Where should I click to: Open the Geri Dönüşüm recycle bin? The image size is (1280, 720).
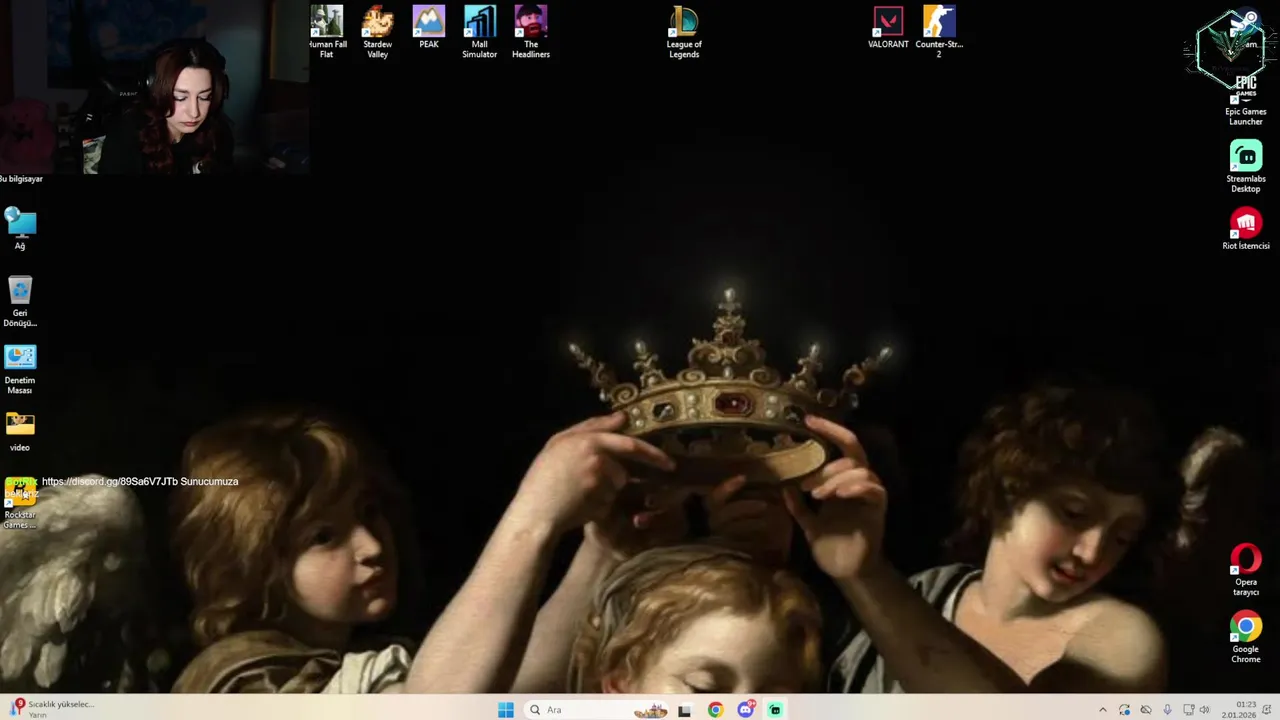coord(20,301)
